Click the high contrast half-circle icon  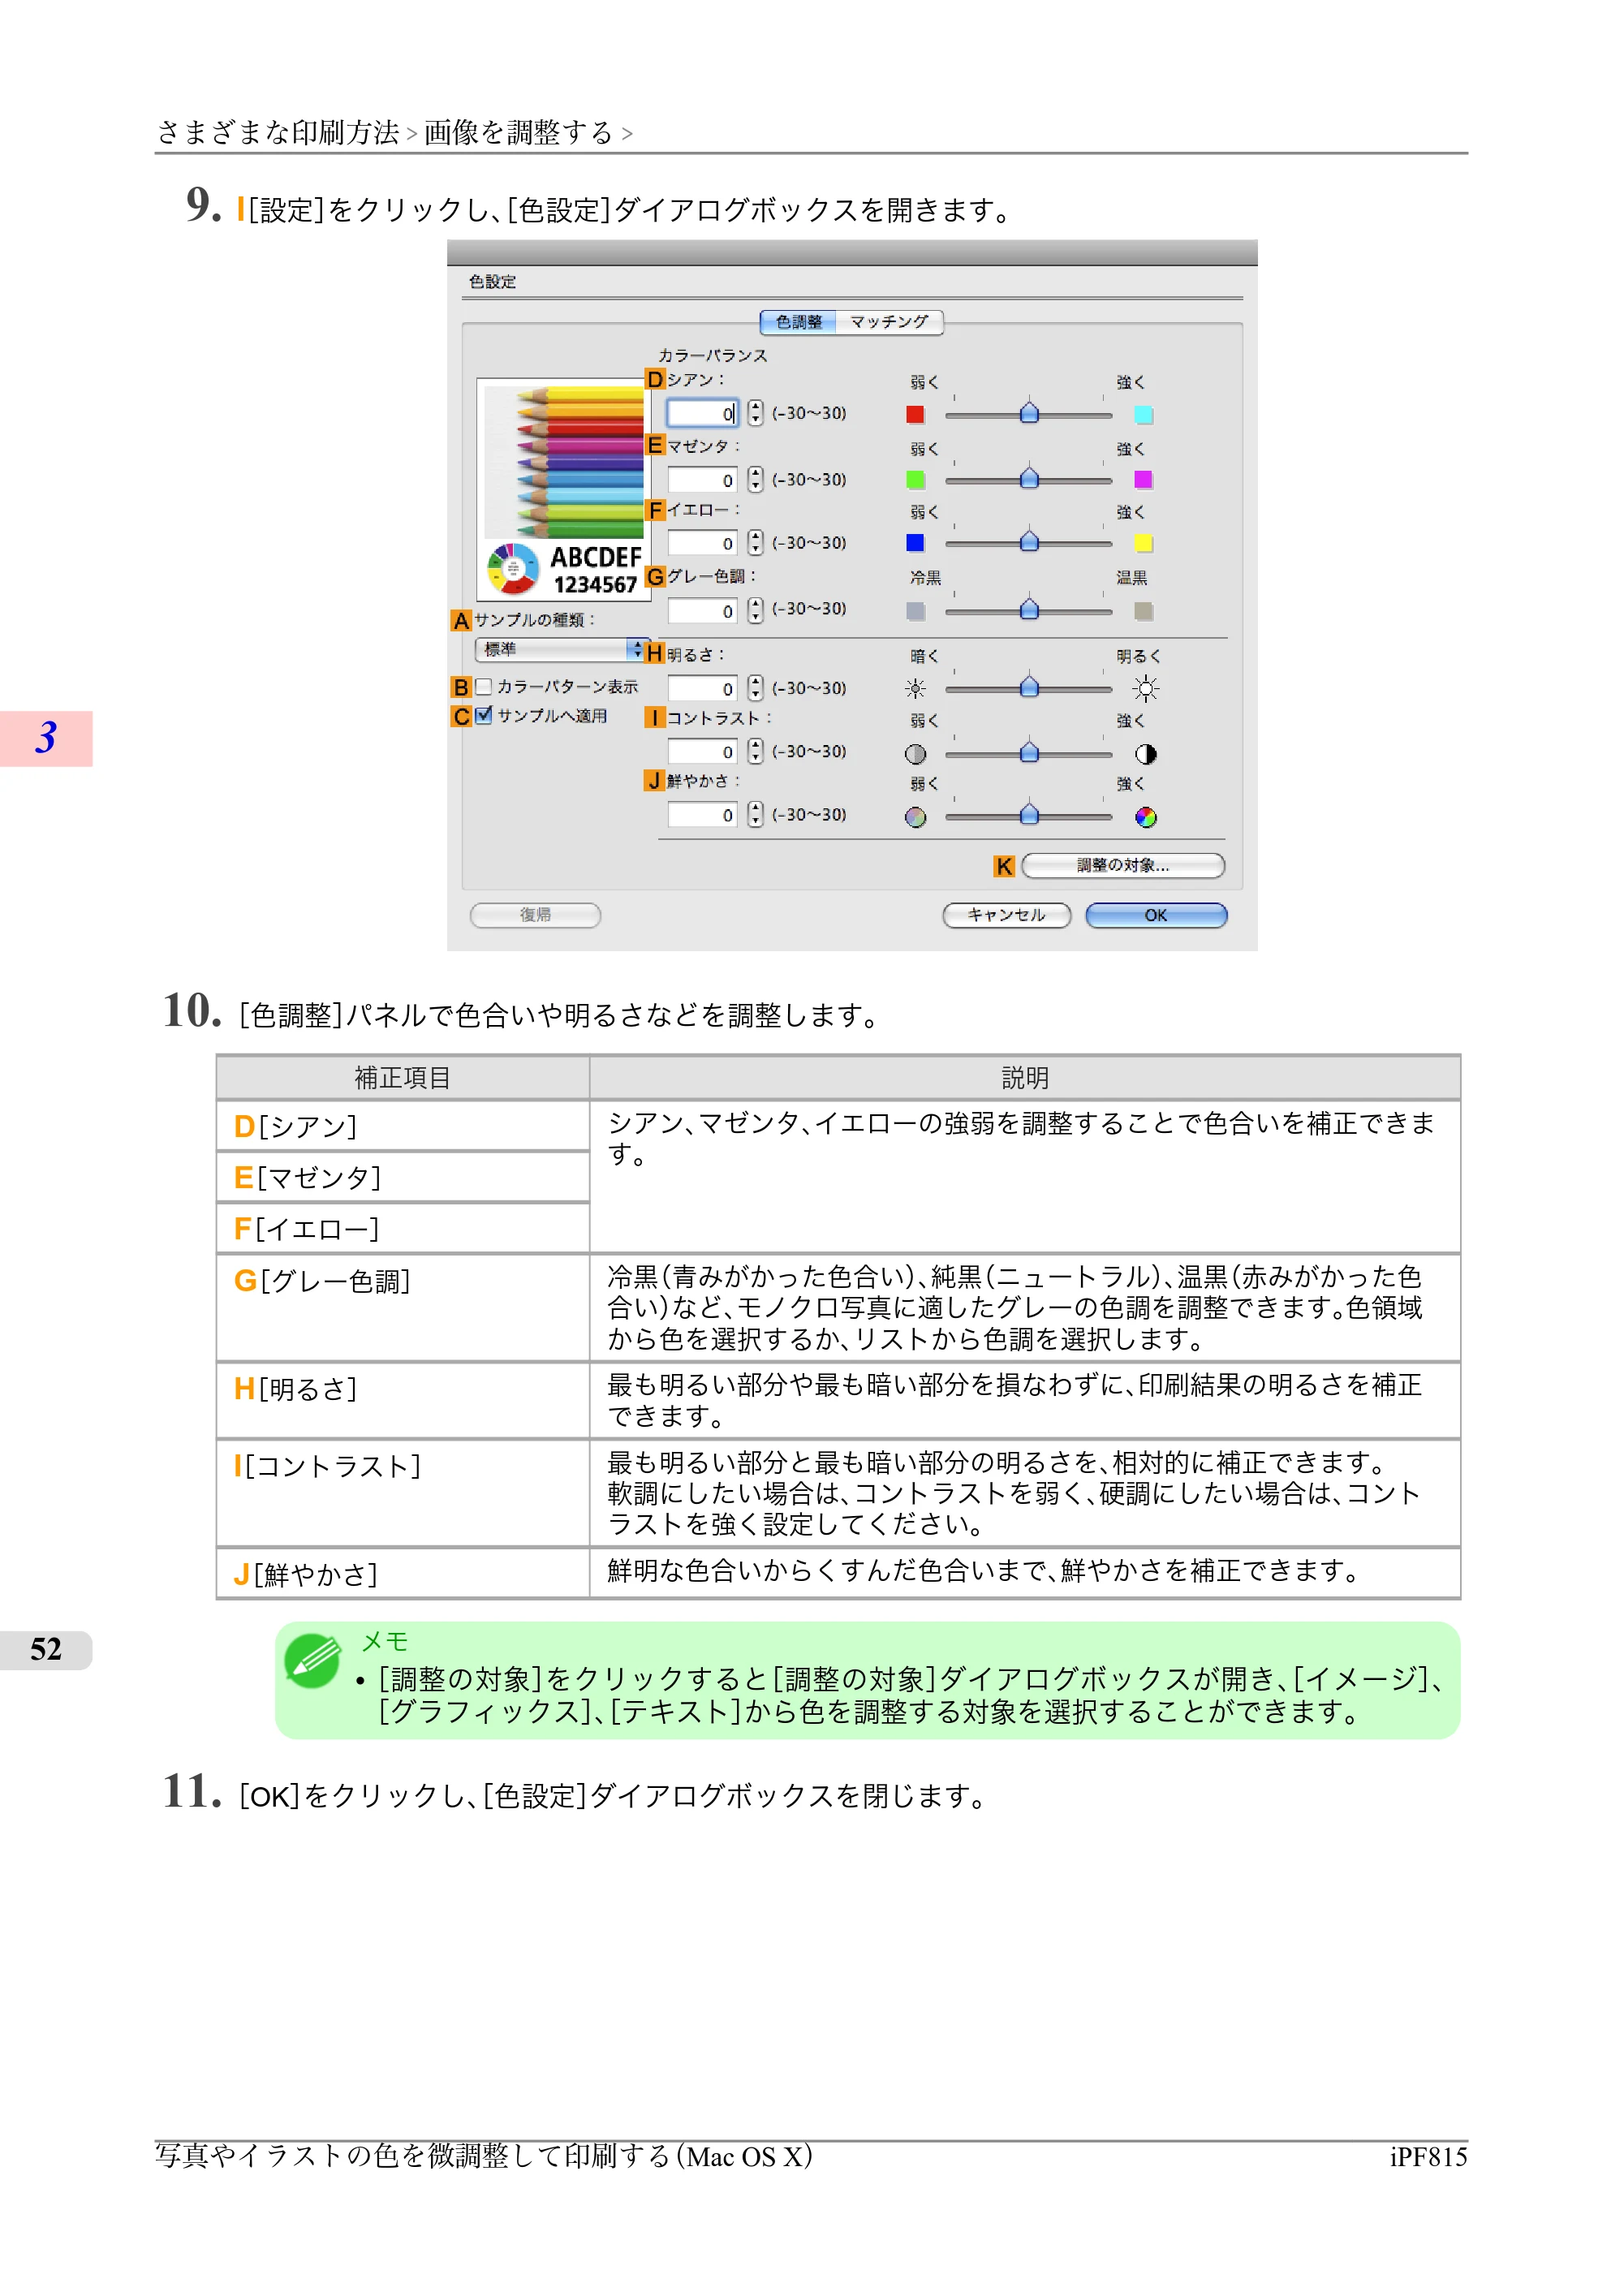[x=1145, y=754]
